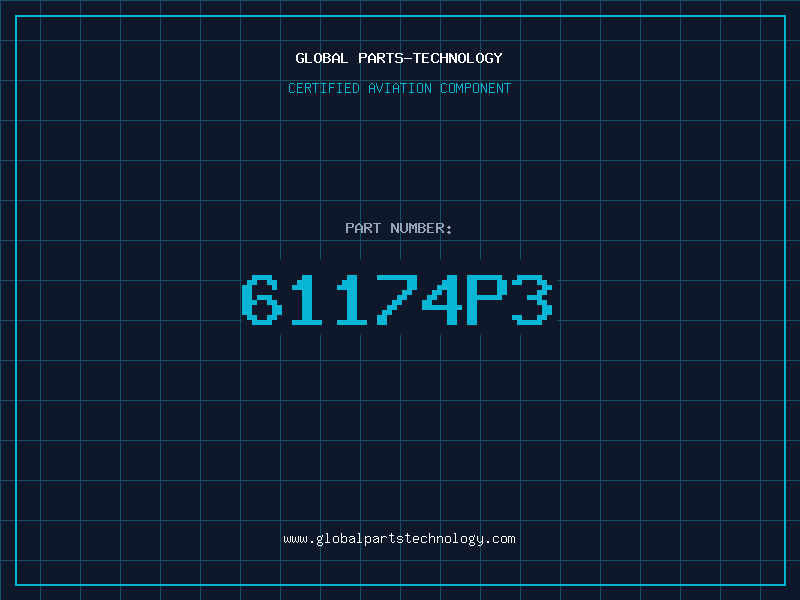Click the final digit 3 of the part number
The image size is (800, 600).
[532, 300]
